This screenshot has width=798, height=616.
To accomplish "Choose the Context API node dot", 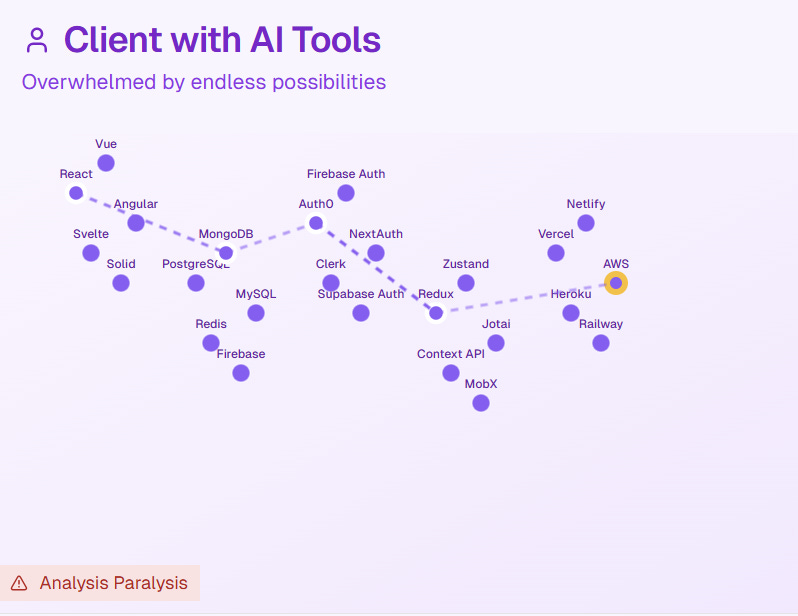I will [x=451, y=373].
